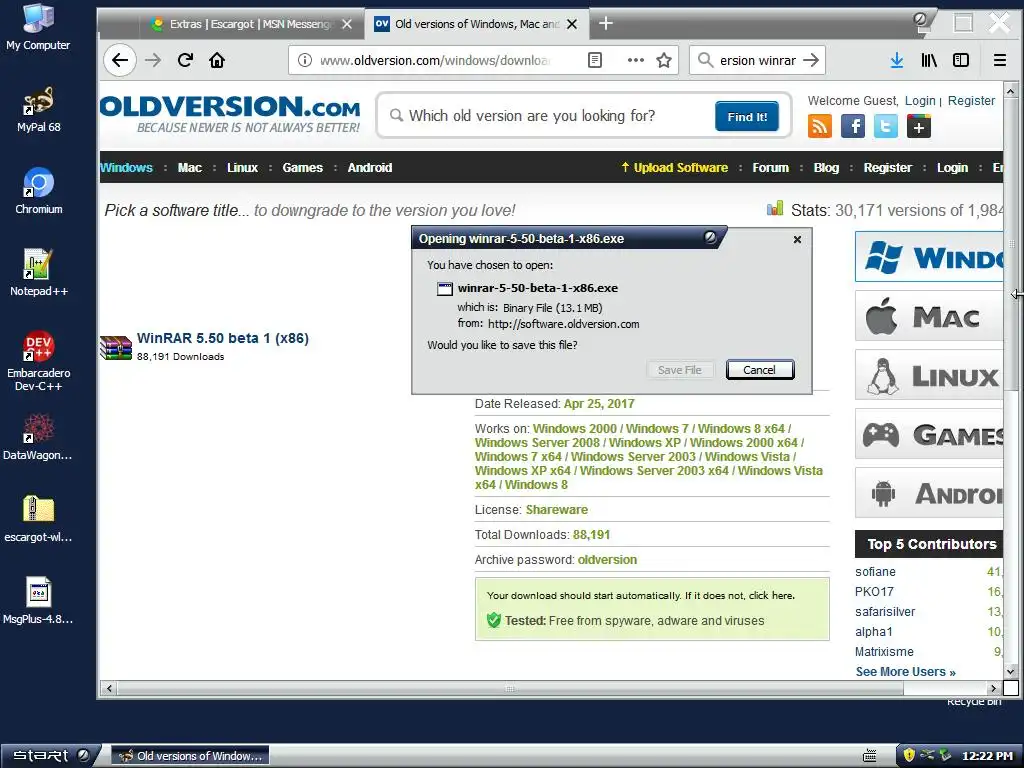Open the Linux nav category
The image size is (1024, 768).
click(x=242, y=167)
